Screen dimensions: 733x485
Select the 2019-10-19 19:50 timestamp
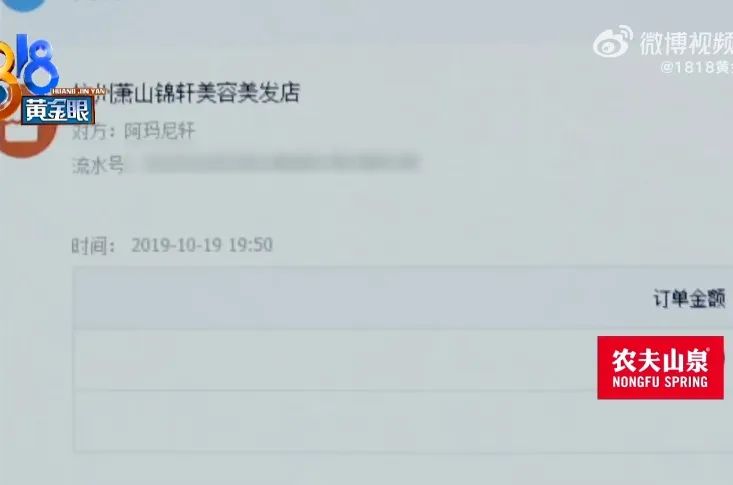point(202,245)
